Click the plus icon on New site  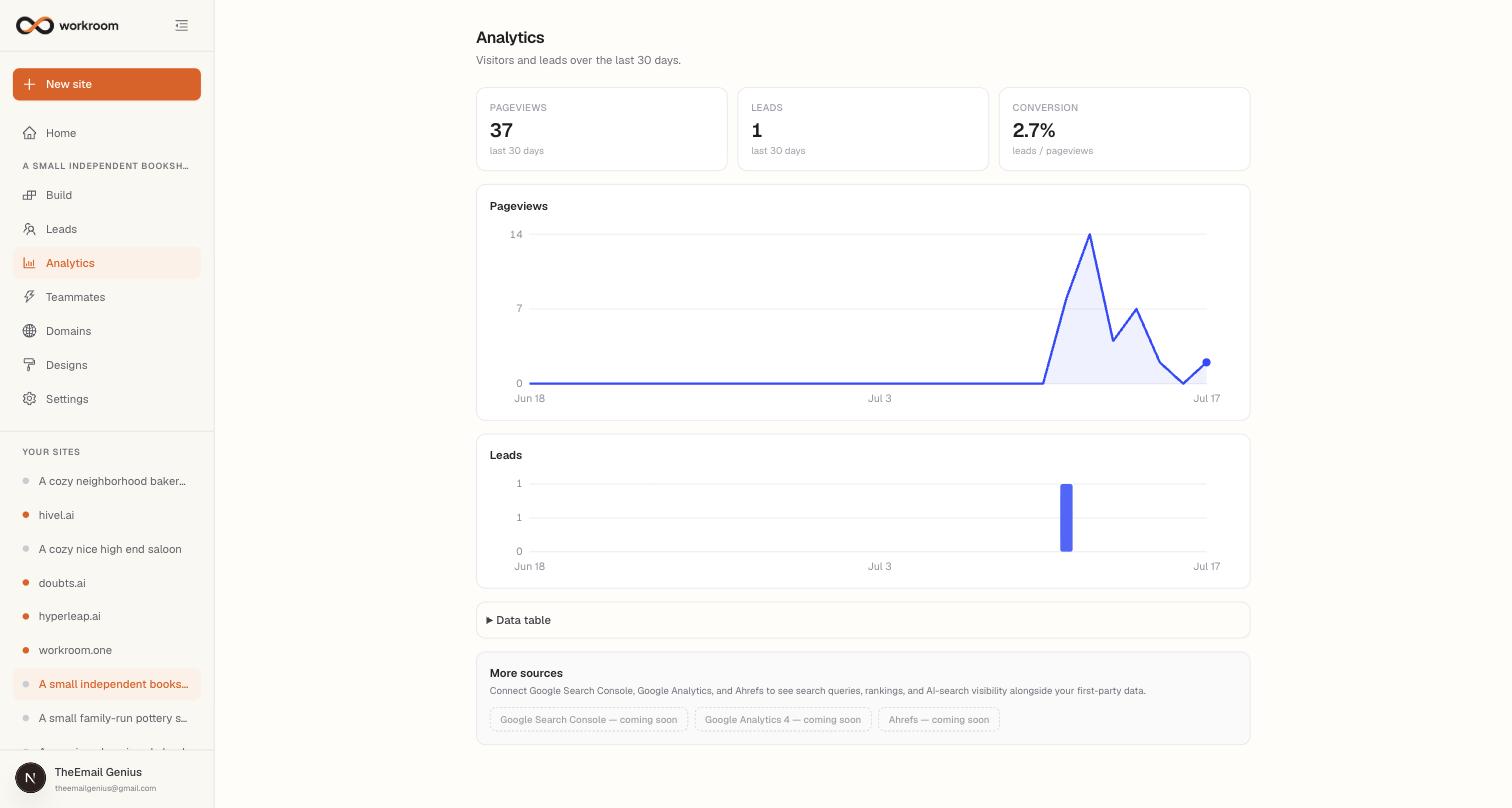30,84
